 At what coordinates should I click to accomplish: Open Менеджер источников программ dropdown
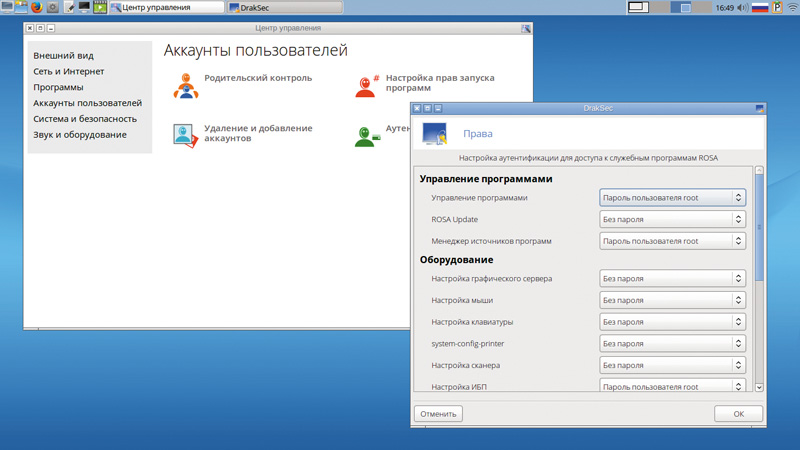click(672, 241)
